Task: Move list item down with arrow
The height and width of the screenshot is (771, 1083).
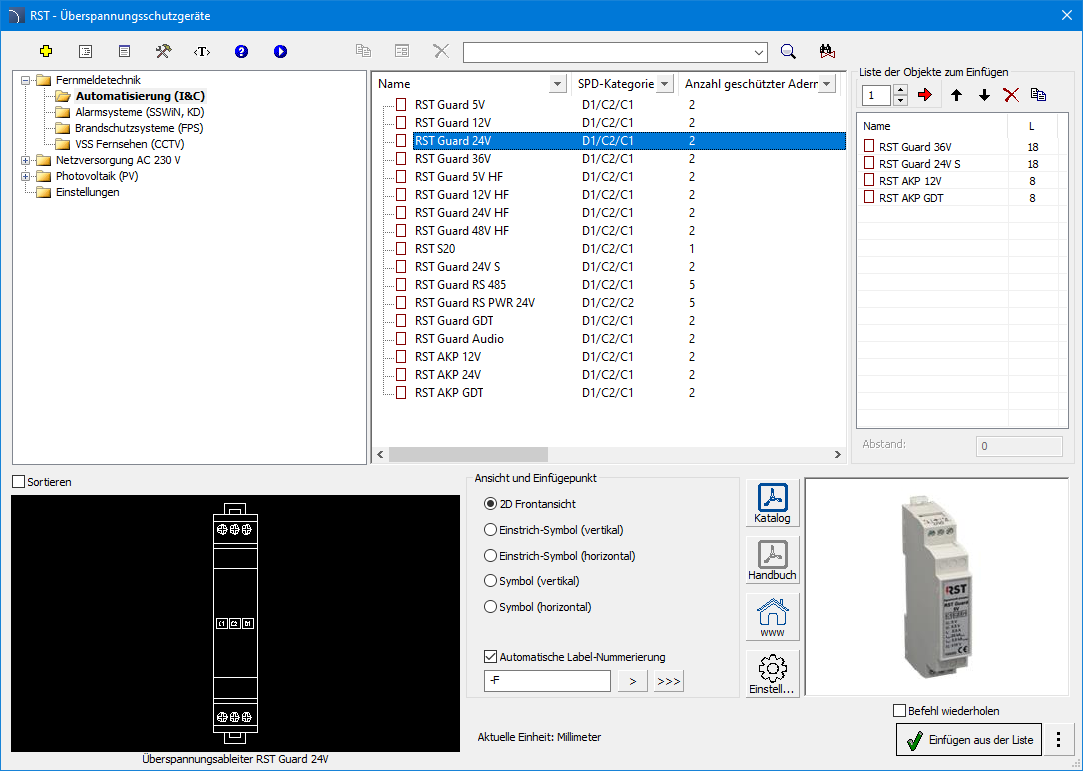Action: click(x=984, y=95)
